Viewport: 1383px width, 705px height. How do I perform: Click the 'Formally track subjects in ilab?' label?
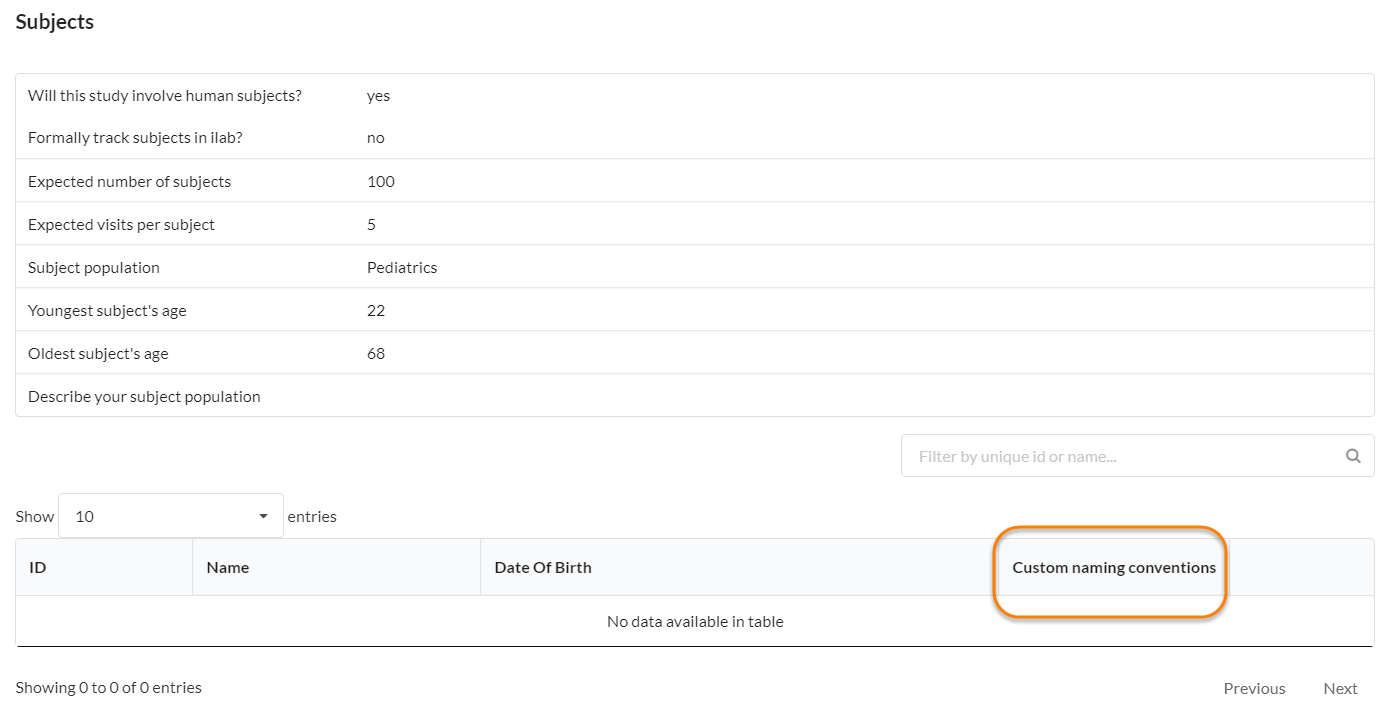[x=135, y=138]
